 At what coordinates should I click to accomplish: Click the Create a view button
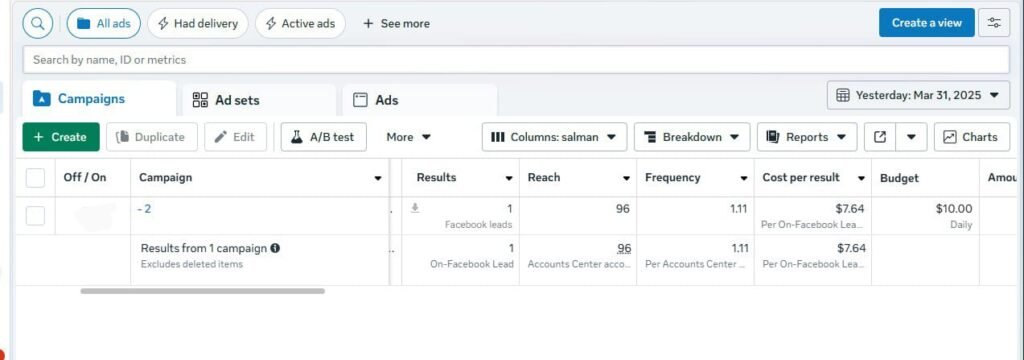[927, 23]
